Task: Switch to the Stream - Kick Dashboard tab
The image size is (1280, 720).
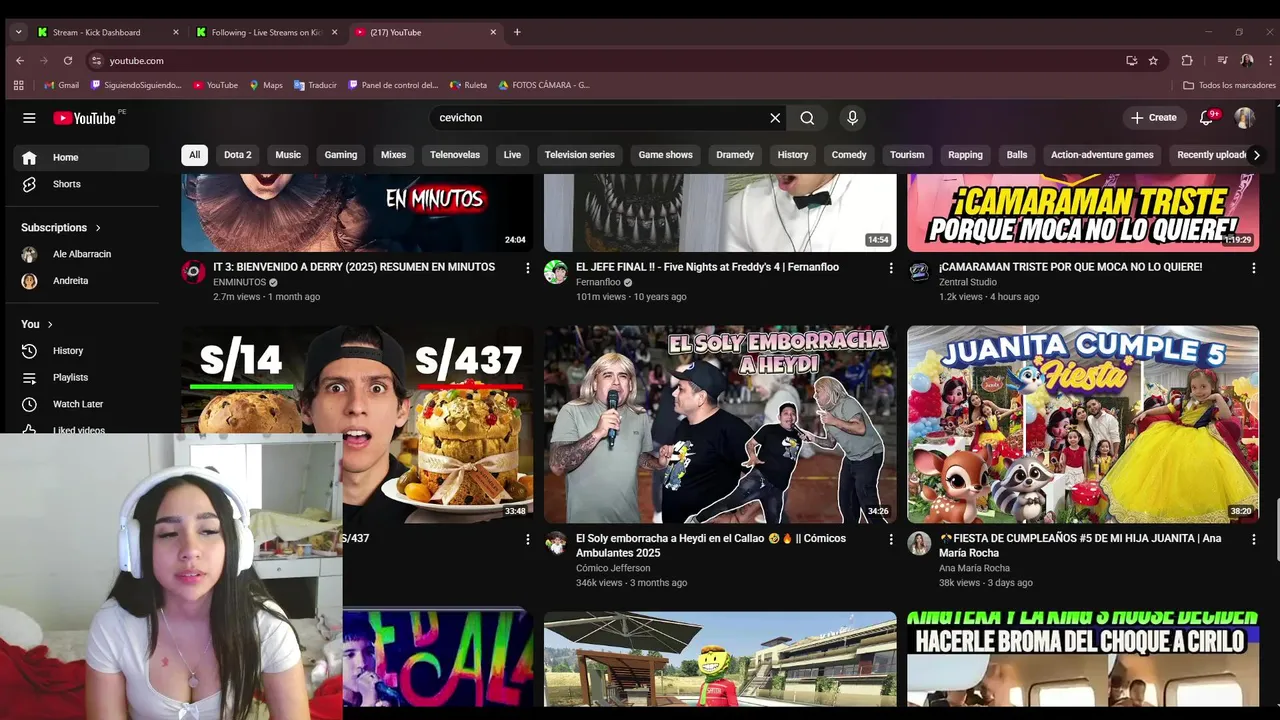Action: click(x=108, y=32)
